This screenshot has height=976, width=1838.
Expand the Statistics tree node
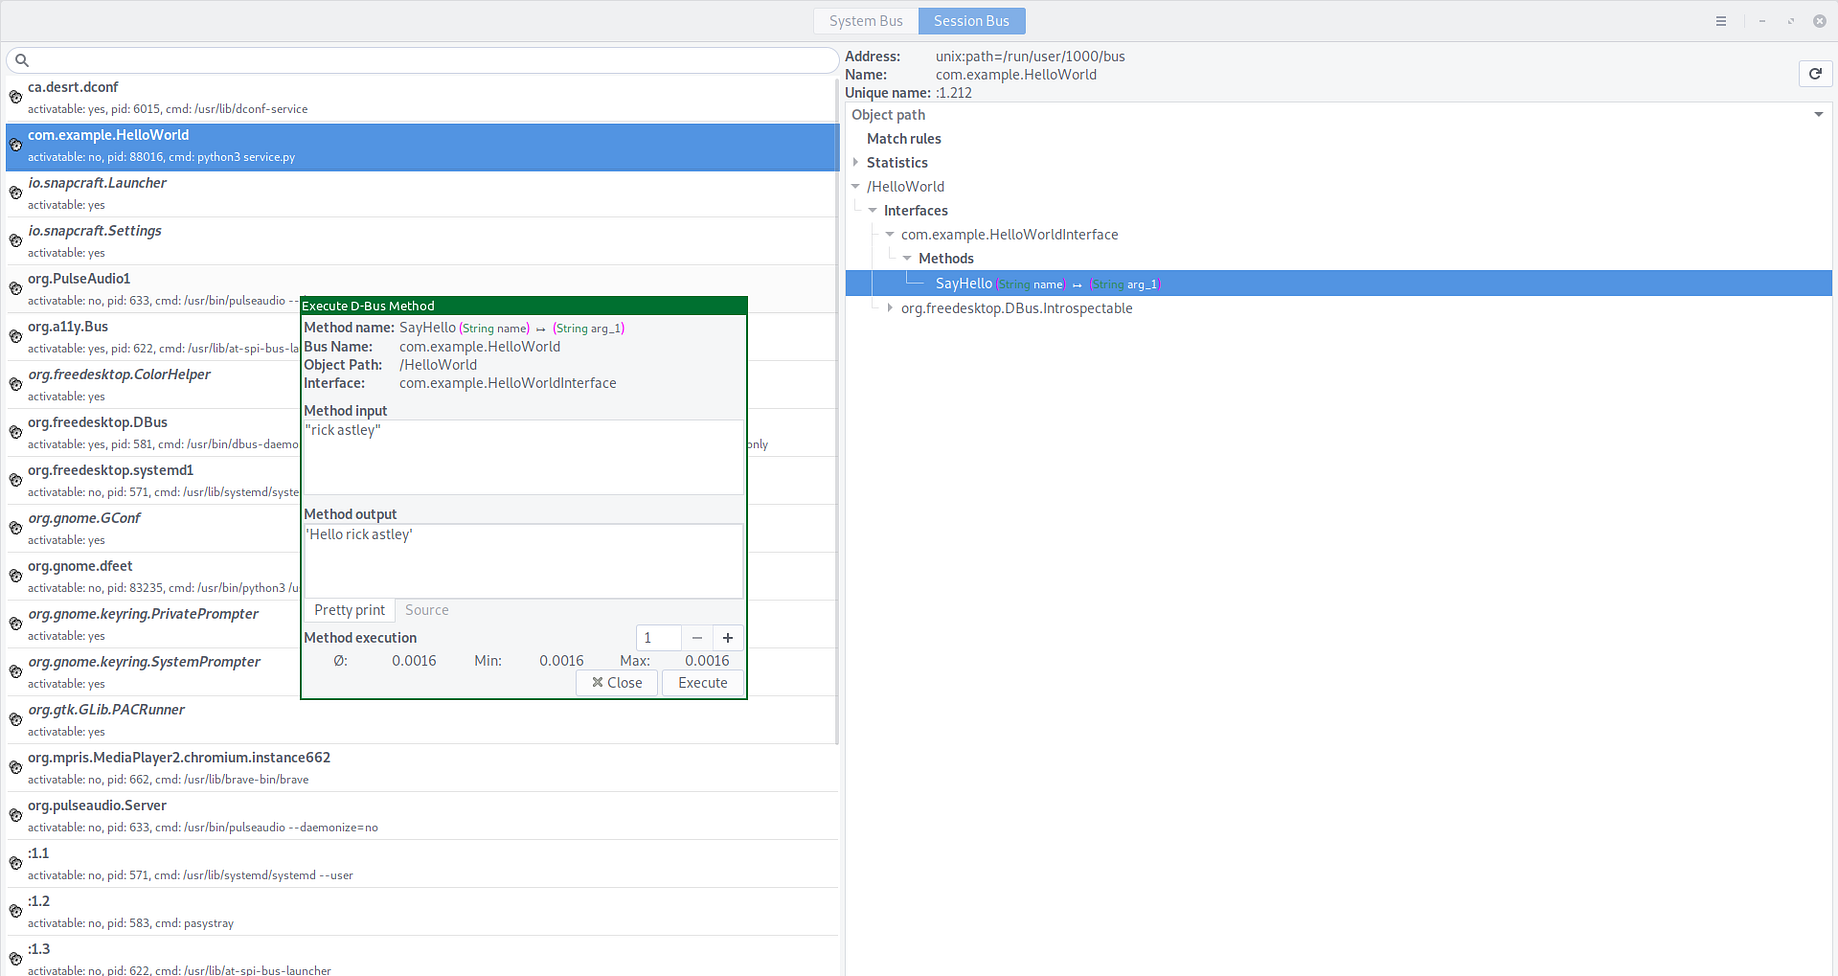[x=856, y=162]
